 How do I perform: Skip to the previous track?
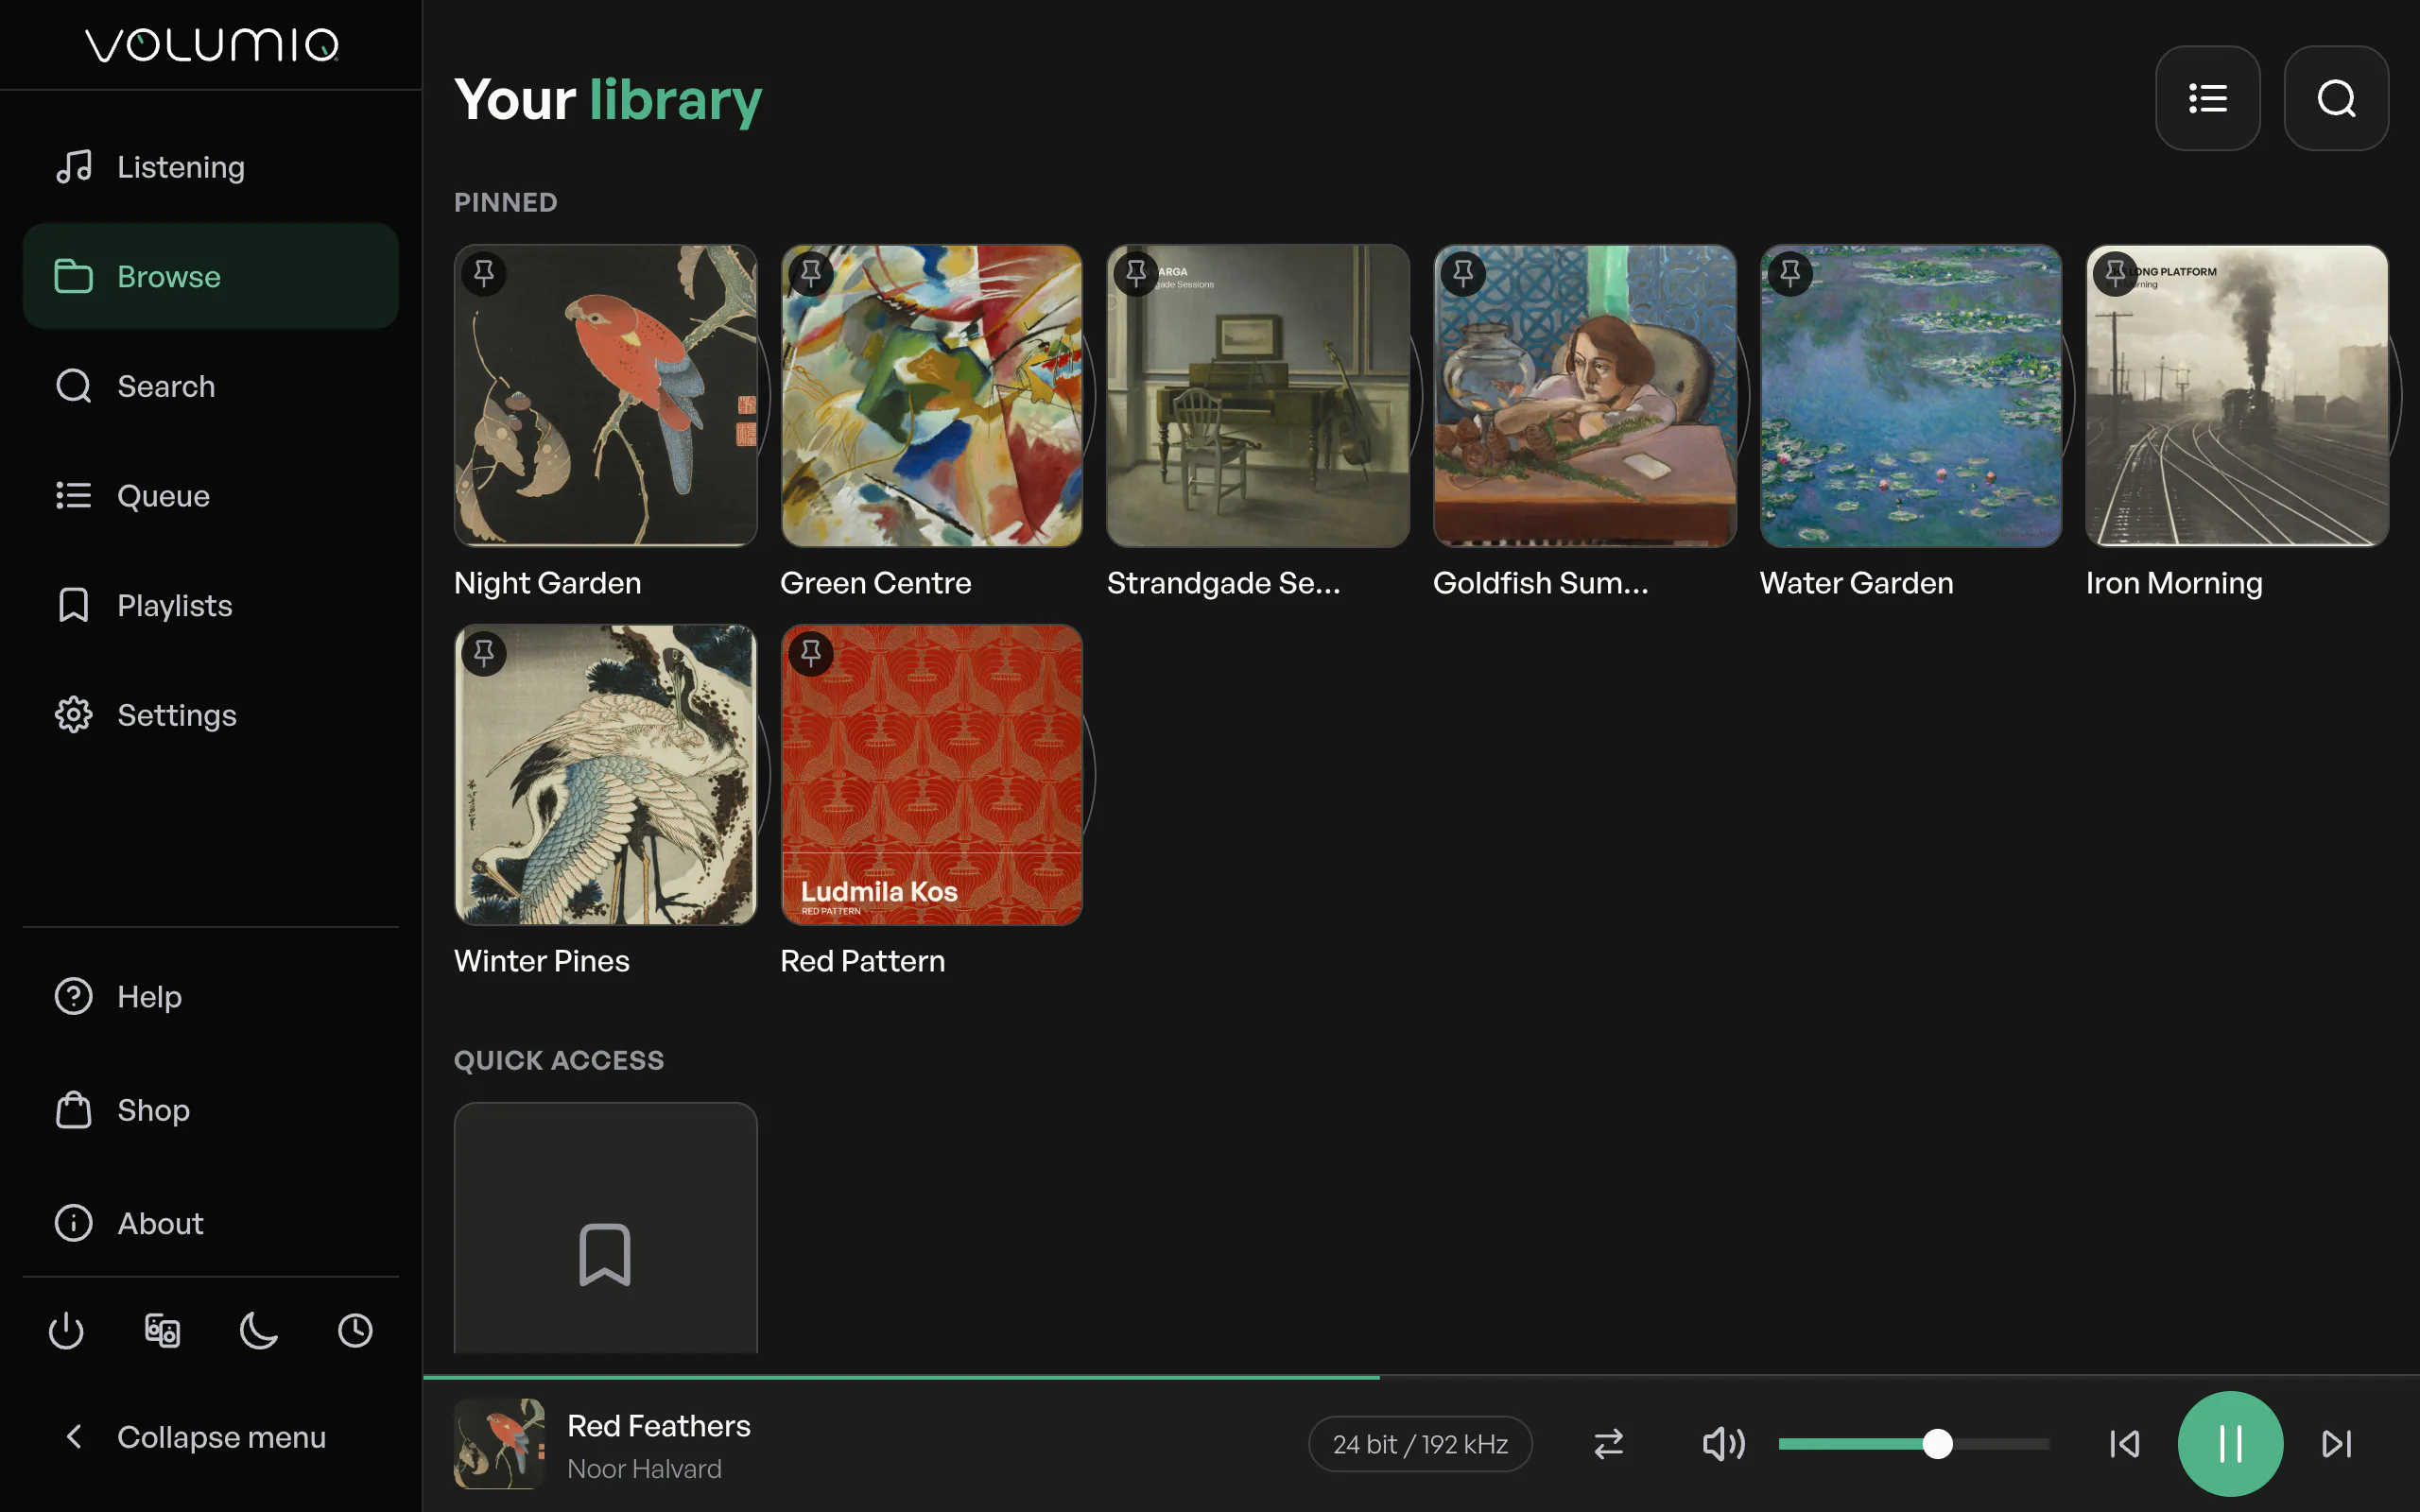point(2124,1443)
